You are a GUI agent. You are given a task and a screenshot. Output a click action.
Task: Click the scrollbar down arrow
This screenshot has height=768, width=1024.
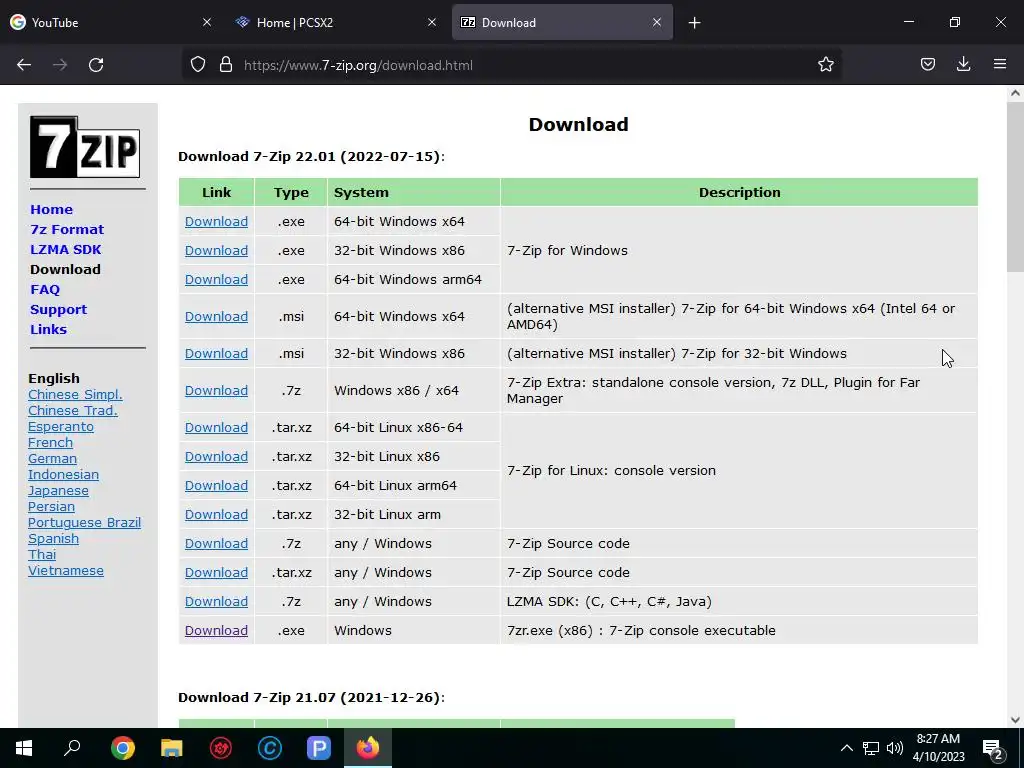point(1015,720)
